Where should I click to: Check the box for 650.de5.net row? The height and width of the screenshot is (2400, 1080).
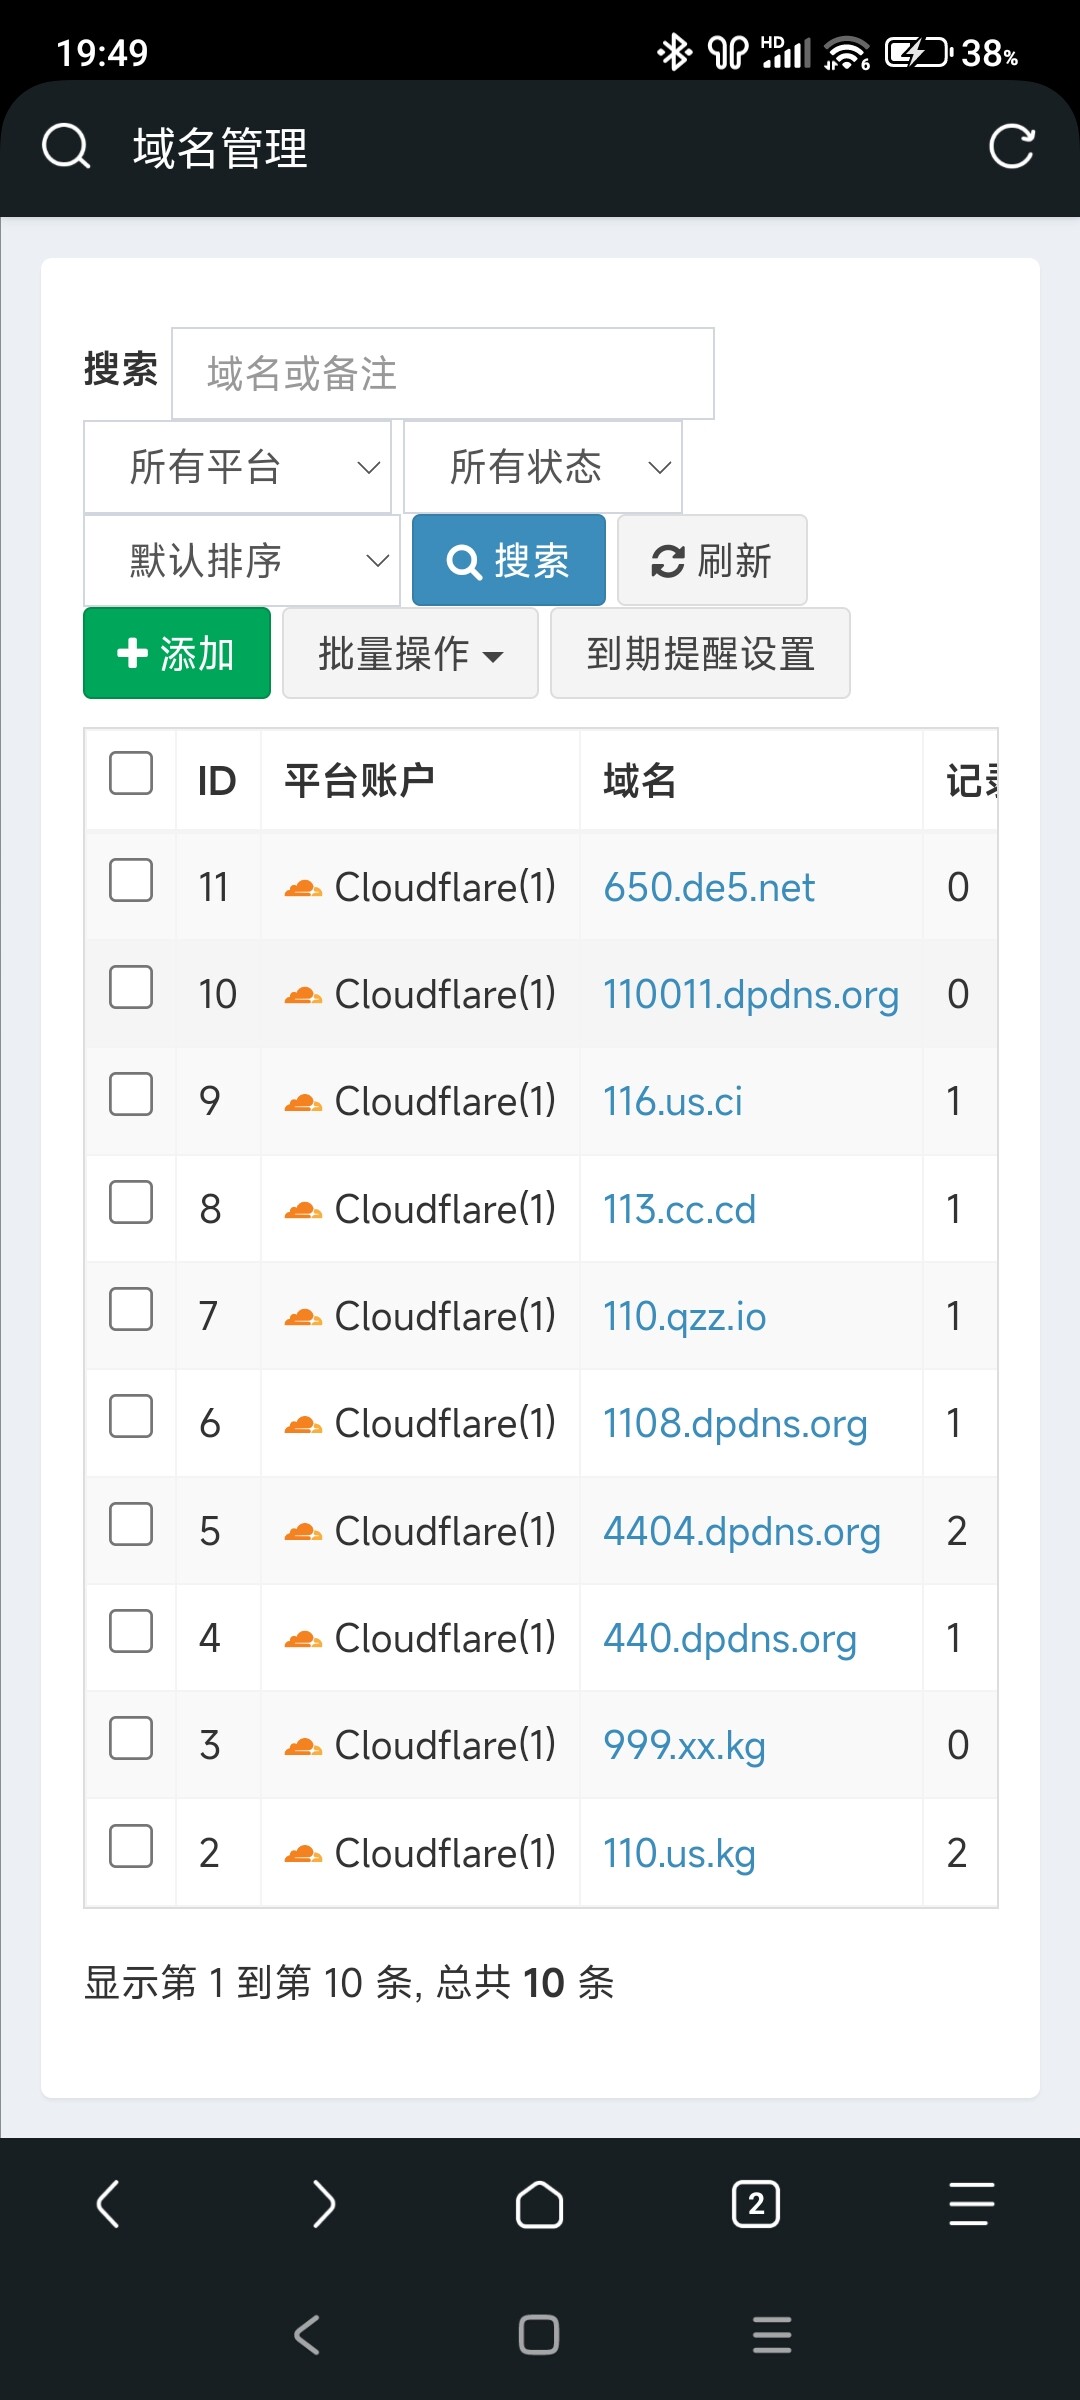tap(131, 881)
